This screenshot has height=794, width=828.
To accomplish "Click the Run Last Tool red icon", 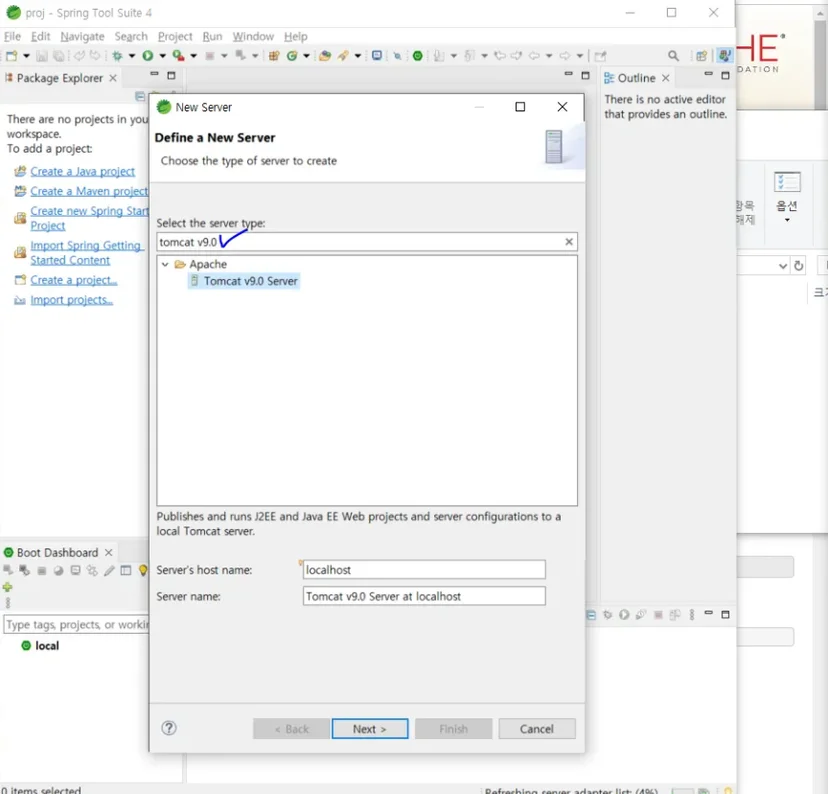I will (x=178, y=55).
